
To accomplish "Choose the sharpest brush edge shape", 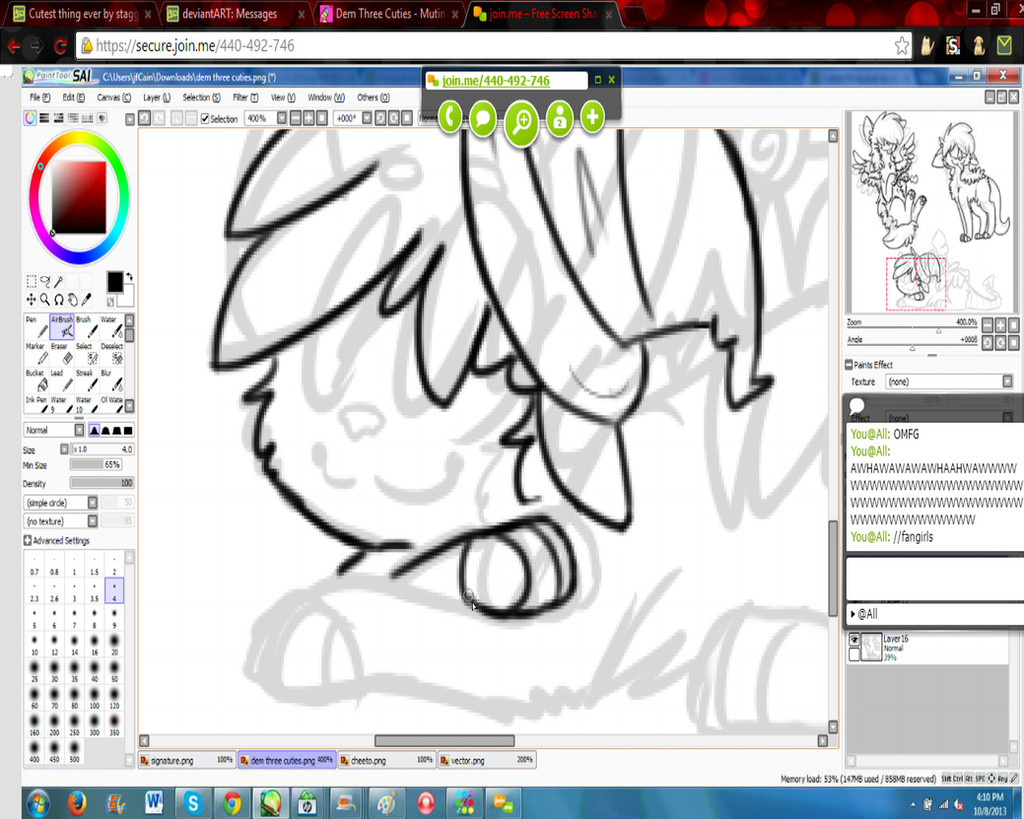I will point(95,430).
